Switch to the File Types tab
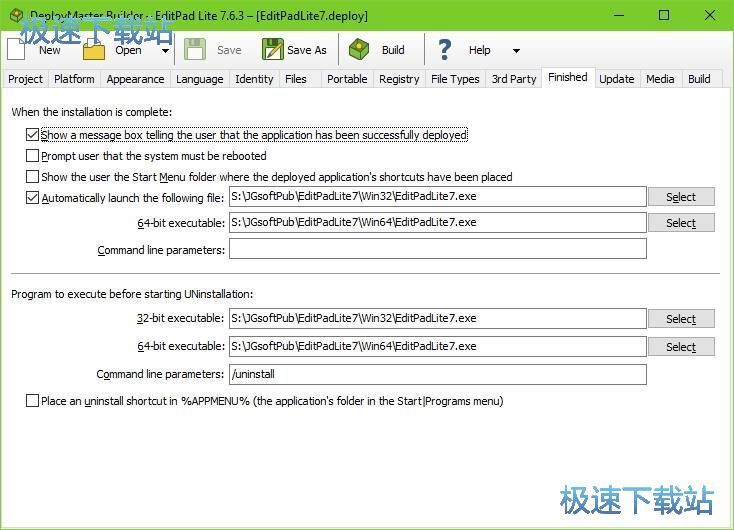734x530 pixels. (455, 79)
